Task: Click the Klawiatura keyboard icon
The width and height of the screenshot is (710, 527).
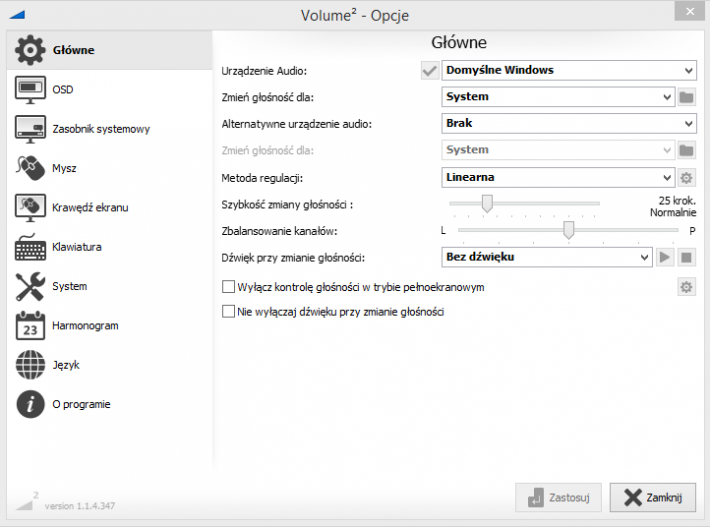Action: [x=30, y=247]
